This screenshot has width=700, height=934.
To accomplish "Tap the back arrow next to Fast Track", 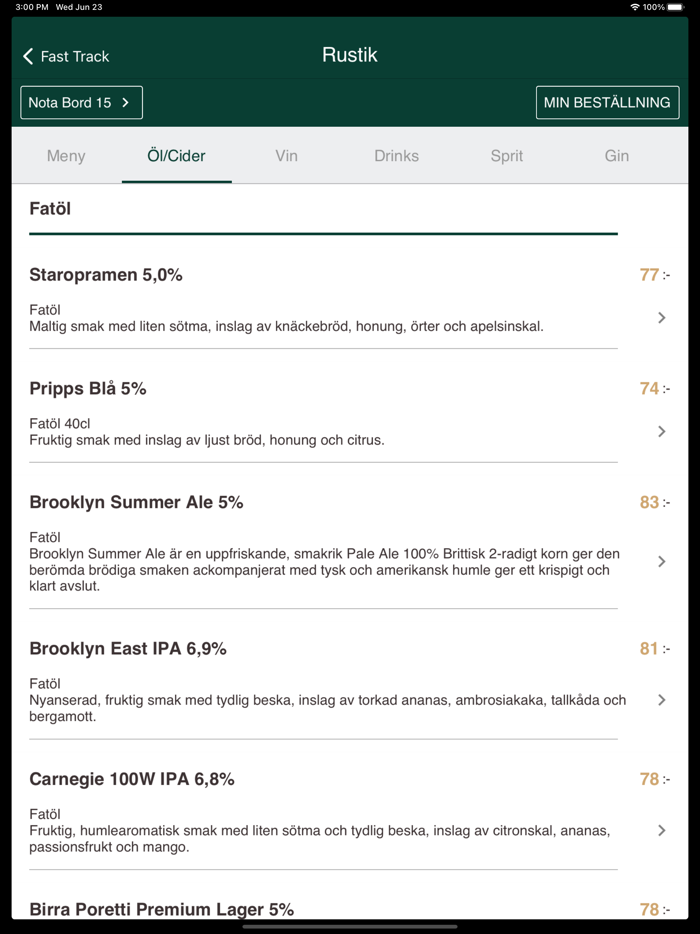I will (x=28, y=56).
